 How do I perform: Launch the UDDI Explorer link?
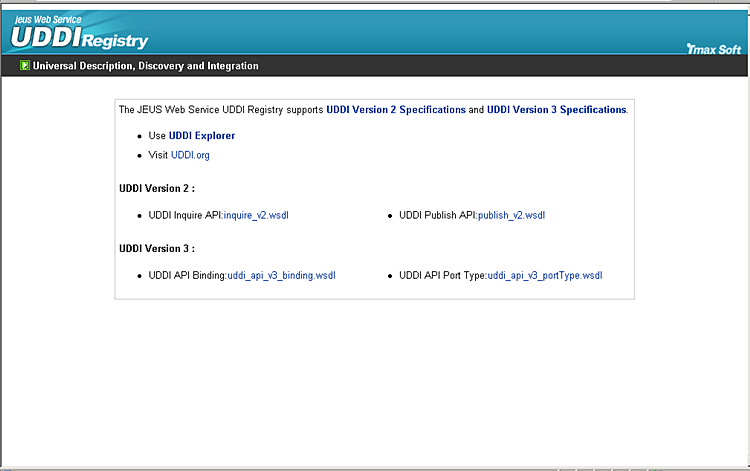(x=202, y=135)
